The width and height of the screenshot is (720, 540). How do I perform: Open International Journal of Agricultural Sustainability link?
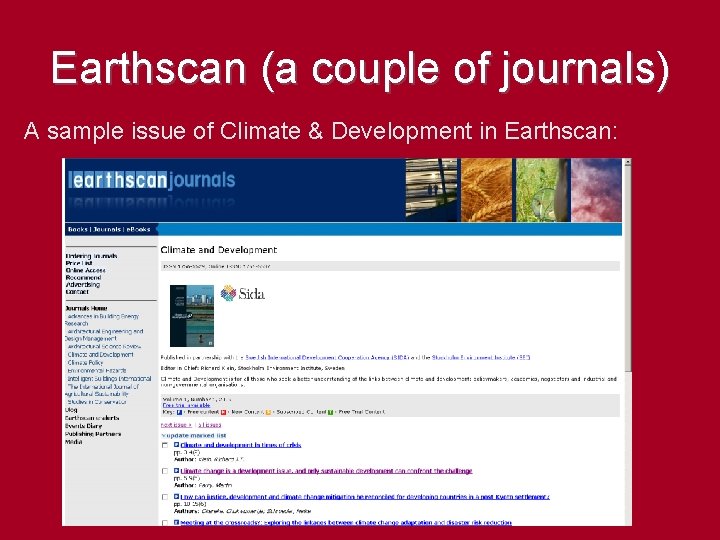coord(102,390)
